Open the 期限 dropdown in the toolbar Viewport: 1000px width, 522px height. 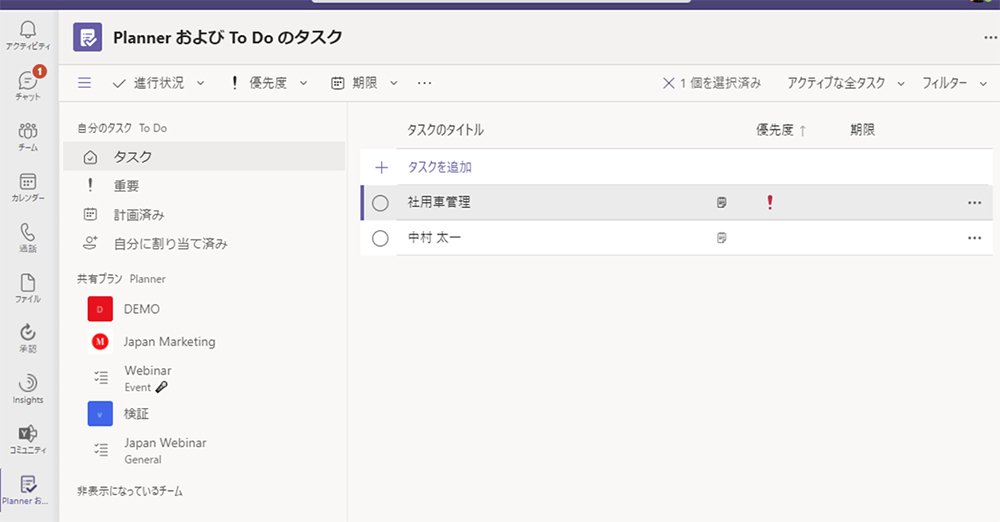tap(365, 83)
